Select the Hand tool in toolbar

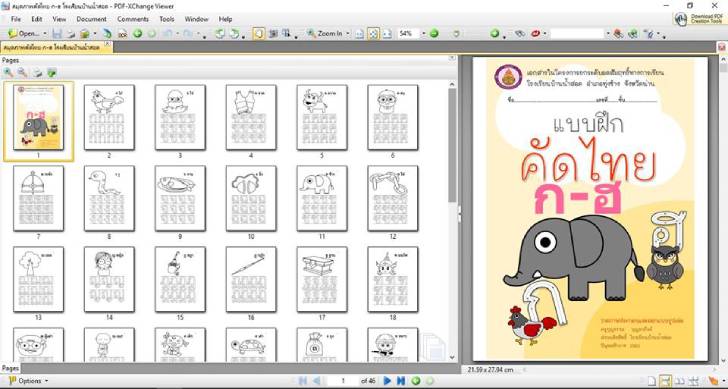point(259,33)
